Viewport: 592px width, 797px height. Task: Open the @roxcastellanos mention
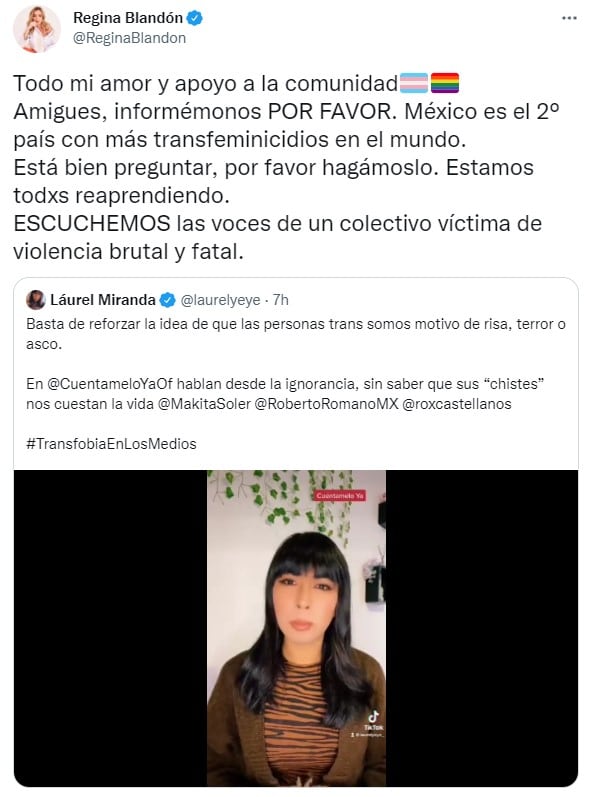[x=456, y=404]
